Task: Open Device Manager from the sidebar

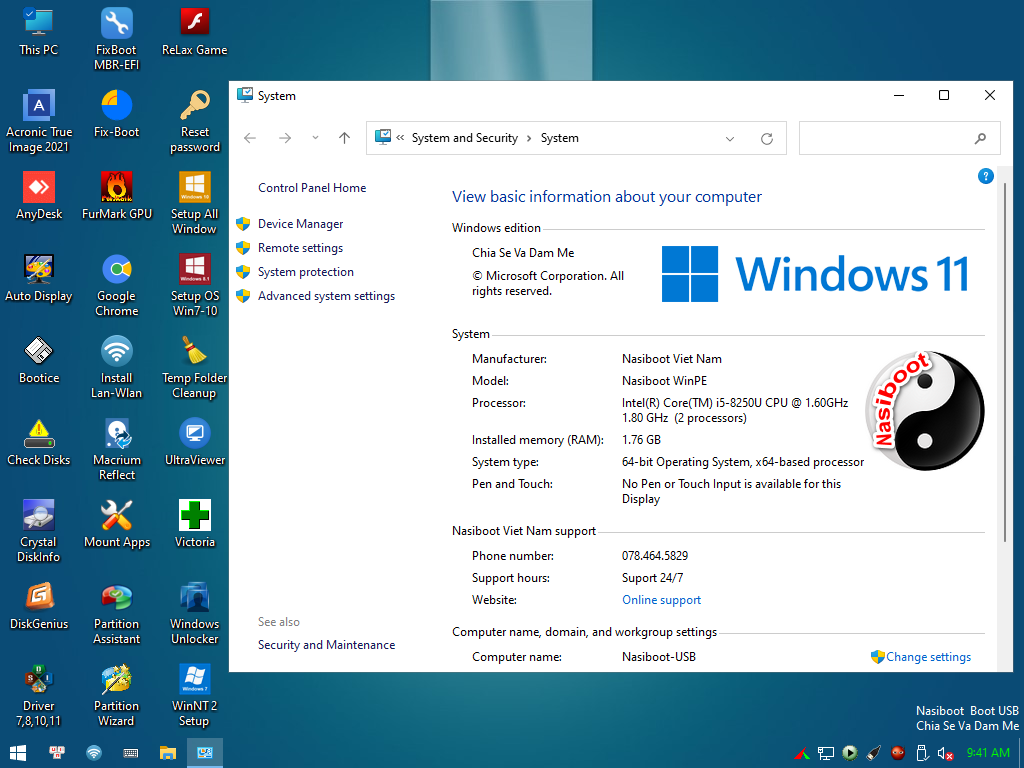Action: point(300,224)
